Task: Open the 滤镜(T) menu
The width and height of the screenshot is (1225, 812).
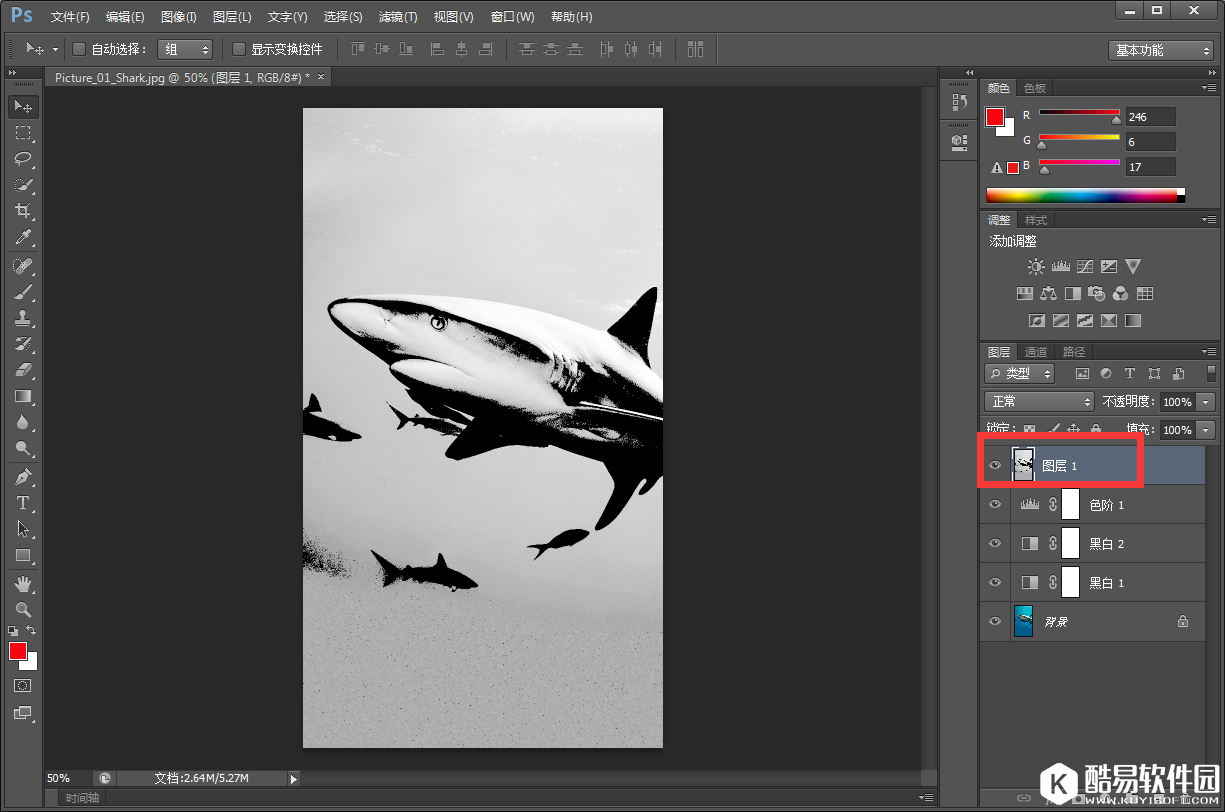Action: pyautogui.click(x=398, y=17)
